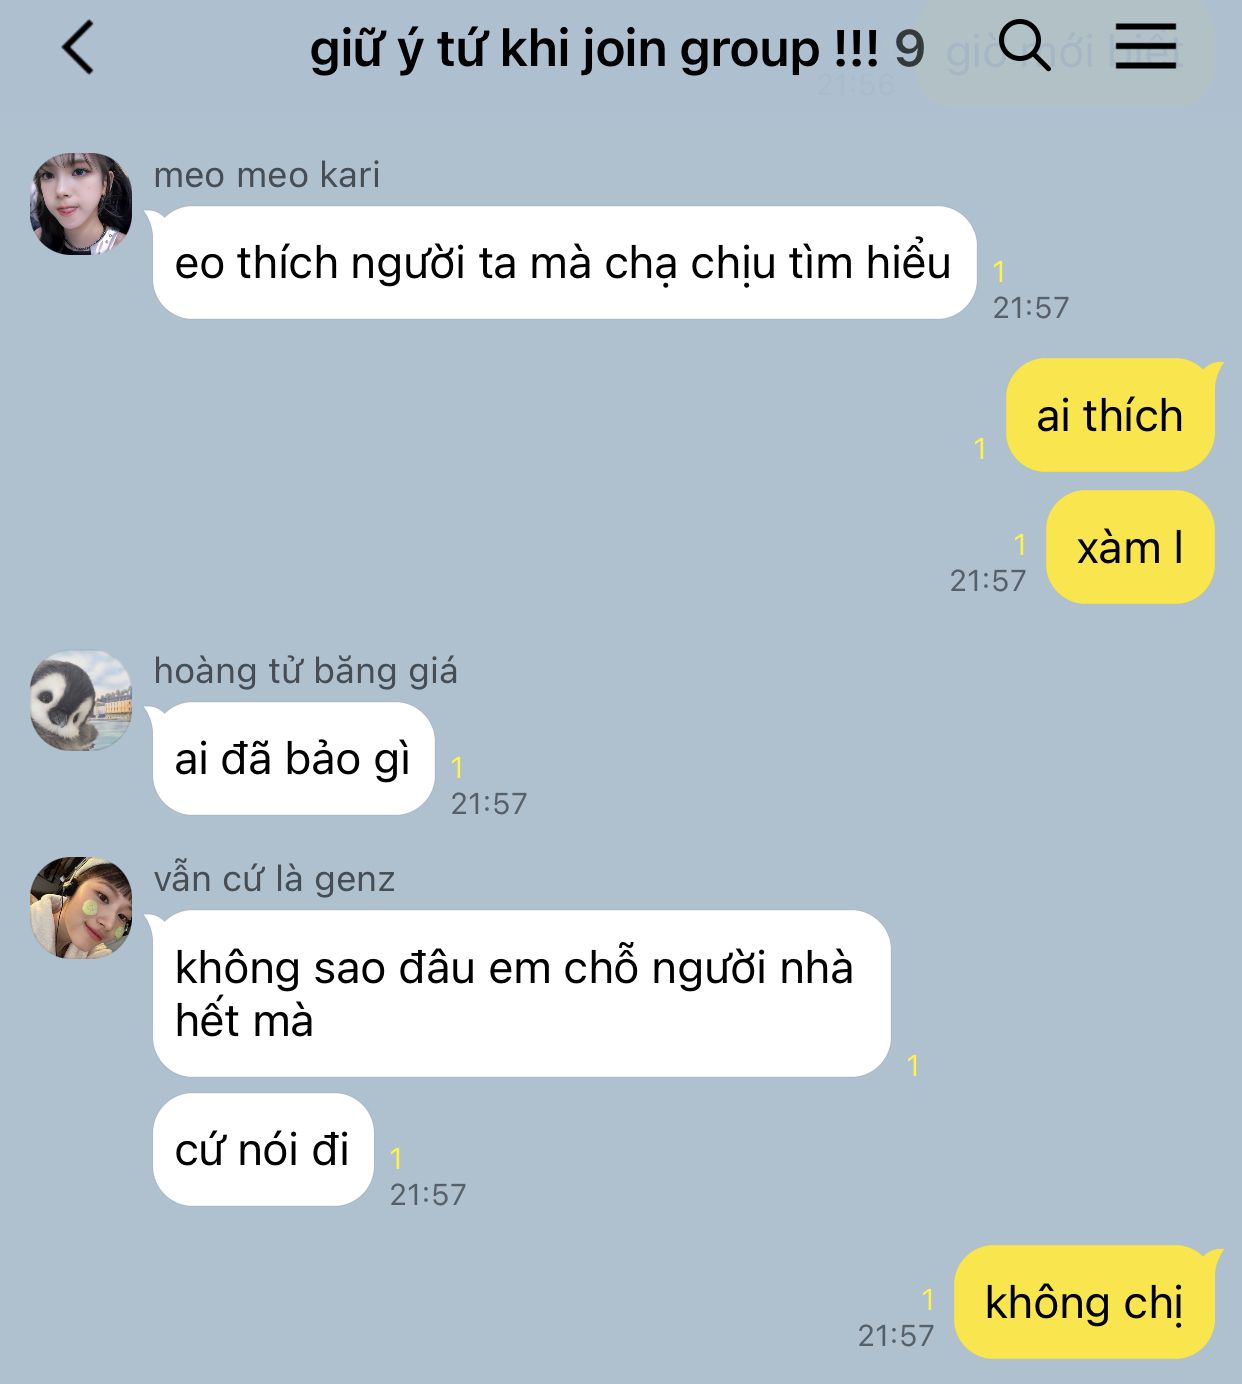The height and width of the screenshot is (1384, 1242).
Task: Tap the read count beside 'ai đã bảo gì'
Action: (457, 768)
